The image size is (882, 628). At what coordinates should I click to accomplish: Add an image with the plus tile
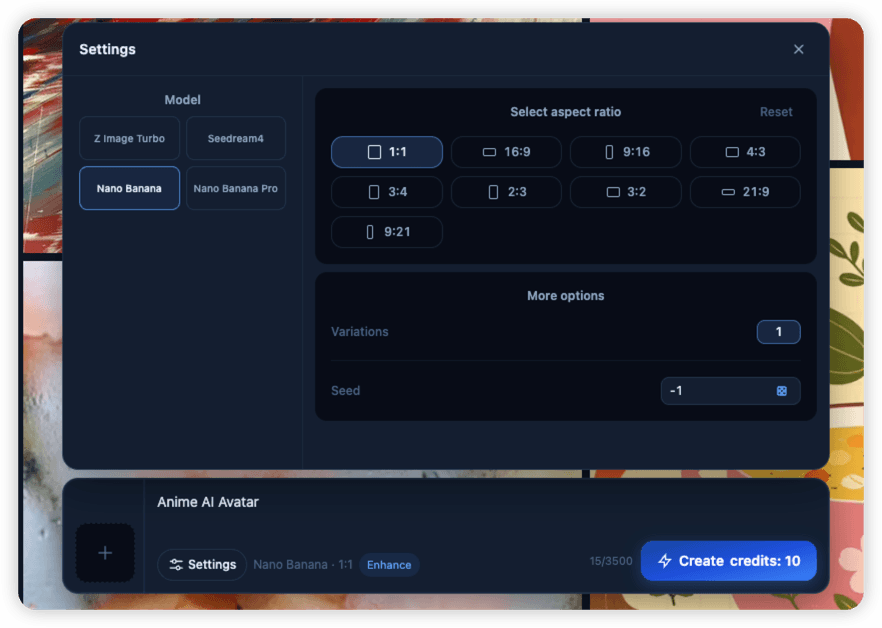tap(105, 553)
